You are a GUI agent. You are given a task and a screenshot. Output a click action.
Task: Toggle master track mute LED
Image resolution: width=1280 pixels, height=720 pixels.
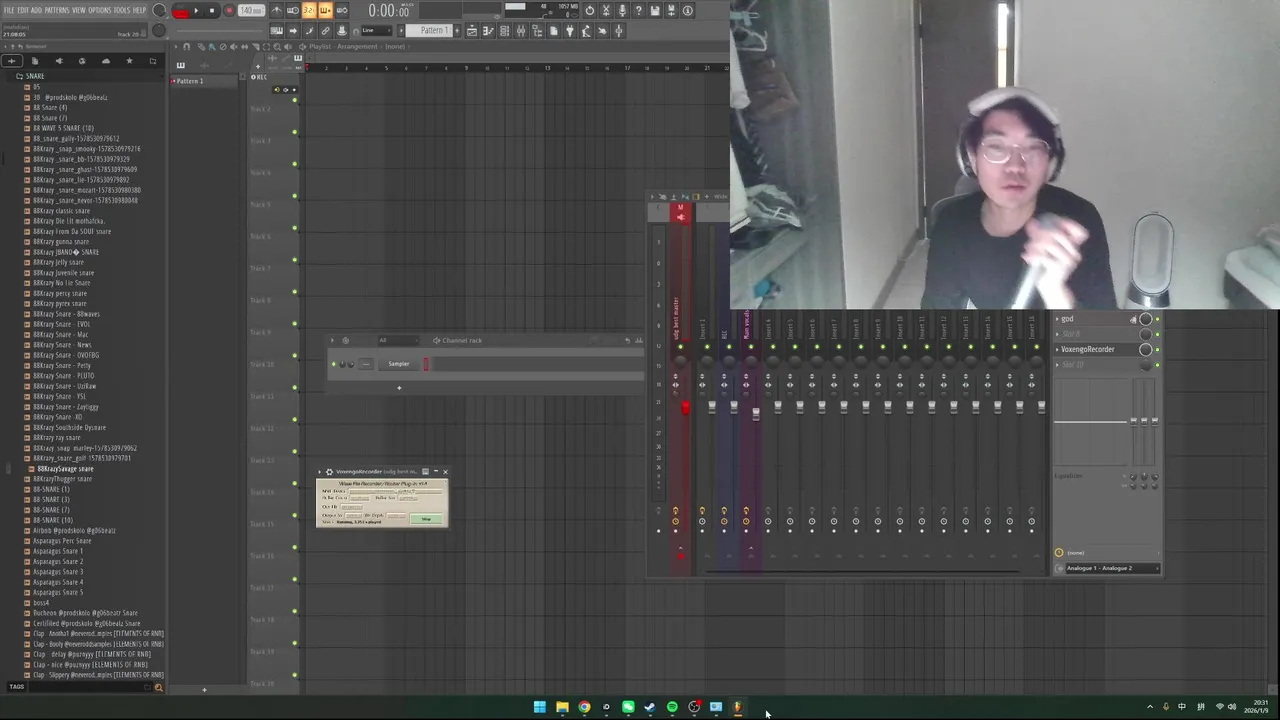681,347
